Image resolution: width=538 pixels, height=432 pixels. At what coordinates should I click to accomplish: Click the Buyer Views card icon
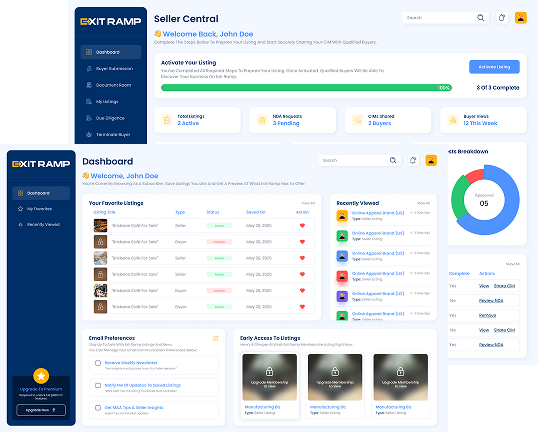pyautogui.click(x=453, y=120)
